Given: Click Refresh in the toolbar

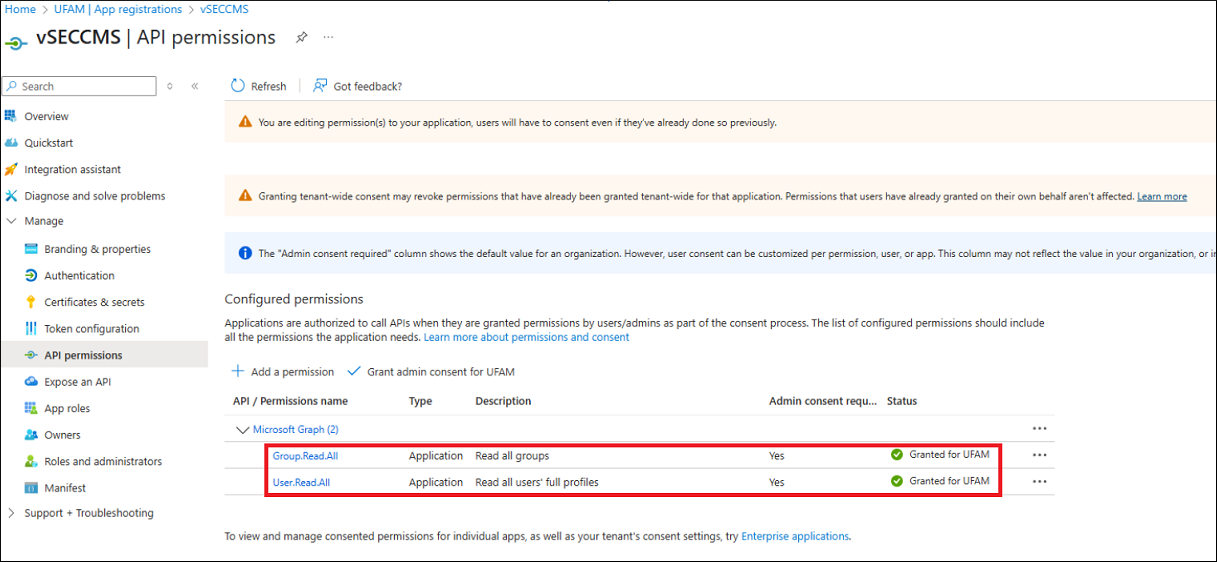Looking at the screenshot, I should [258, 86].
